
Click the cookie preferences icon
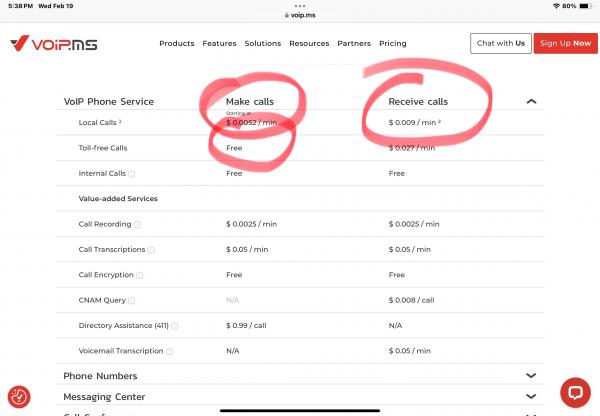(x=19, y=397)
